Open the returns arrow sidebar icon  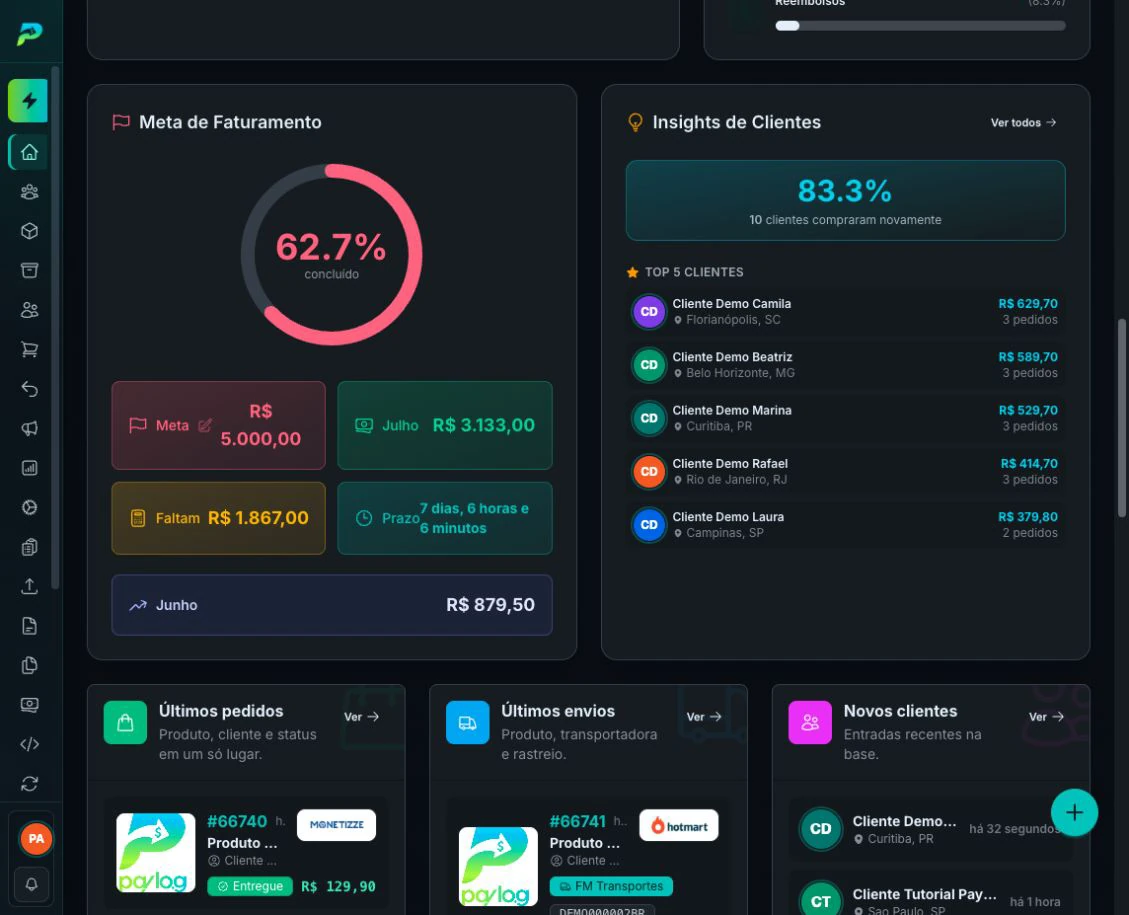point(30,389)
